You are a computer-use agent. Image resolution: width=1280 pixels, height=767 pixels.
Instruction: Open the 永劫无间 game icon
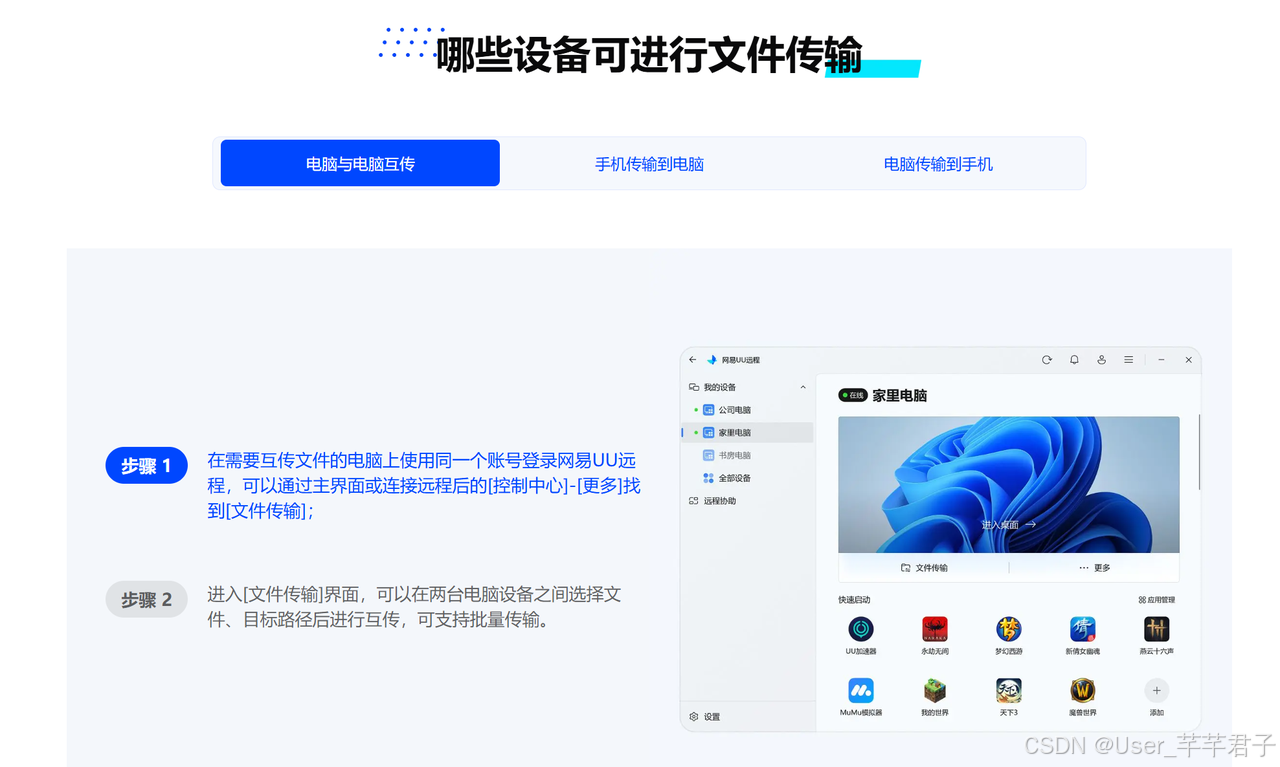[934, 628]
